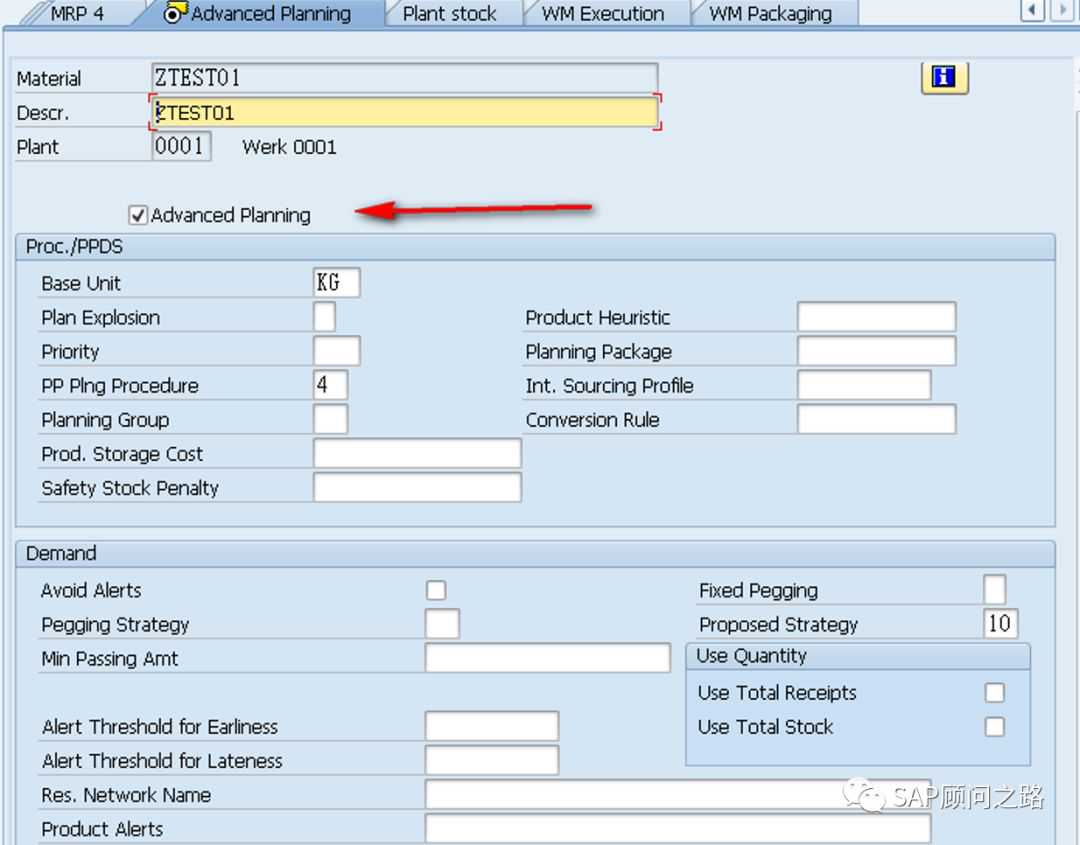Open the Plant stock tab
1080x845 pixels.
point(449,14)
